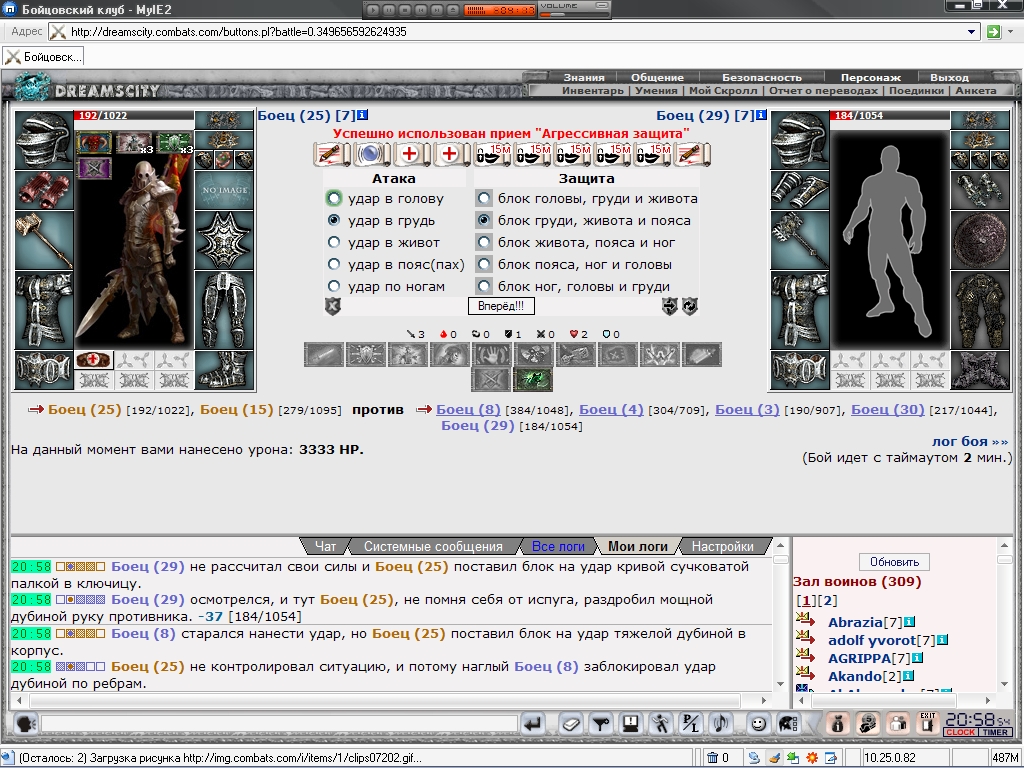Switch to the 'Все логи' tab
Screen dimensions: 1024x768
point(558,547)
